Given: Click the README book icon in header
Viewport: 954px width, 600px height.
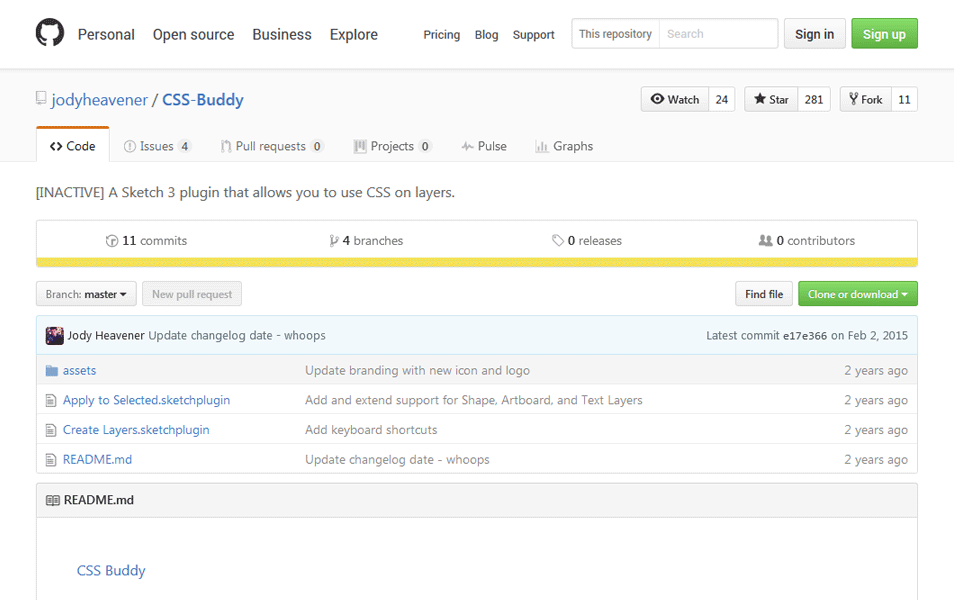Looking at the screenshot, I should pyautogui.click(x=52, y=499).
